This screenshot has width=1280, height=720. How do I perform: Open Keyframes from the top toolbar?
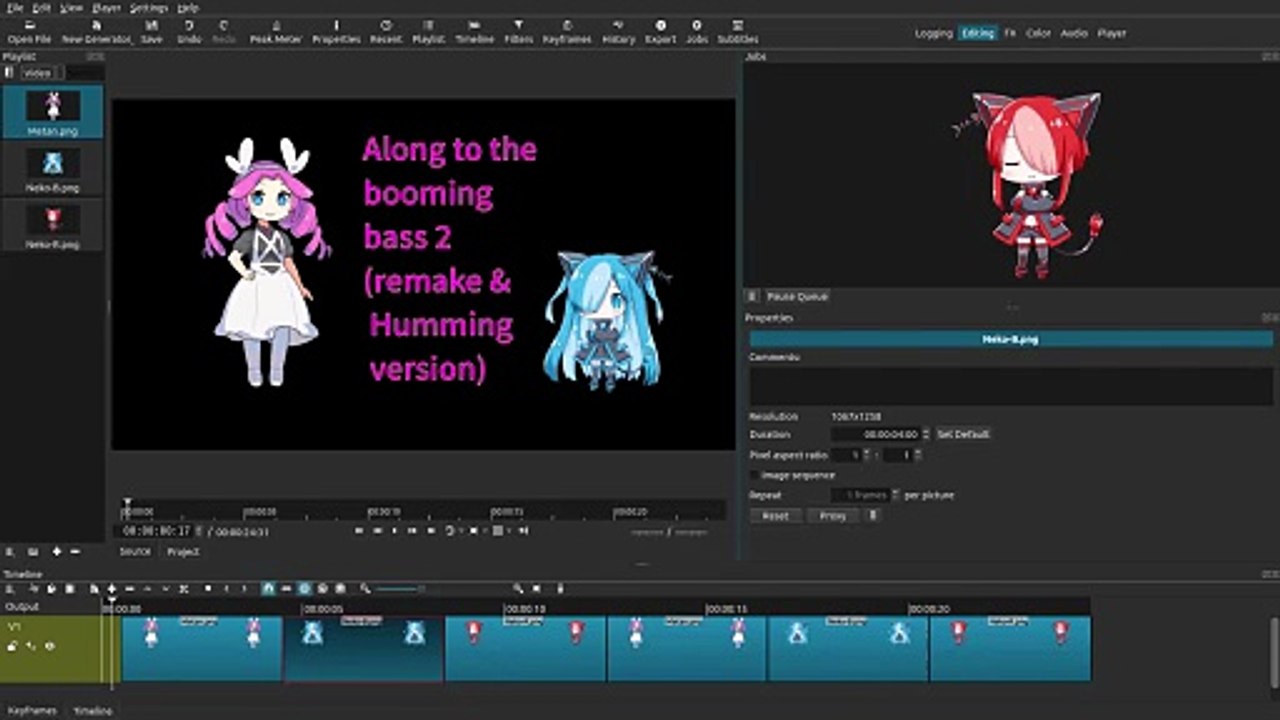pyautogui.click(x=567, y=32)
